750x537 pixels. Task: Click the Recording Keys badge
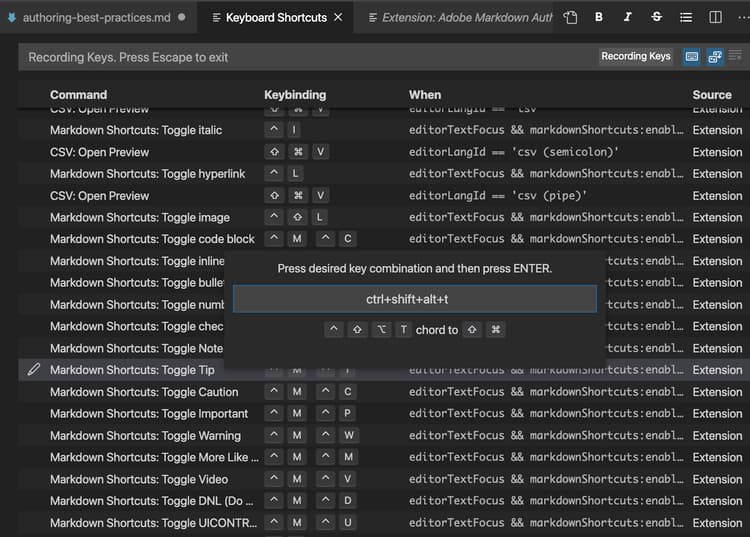tap(635, 57)
